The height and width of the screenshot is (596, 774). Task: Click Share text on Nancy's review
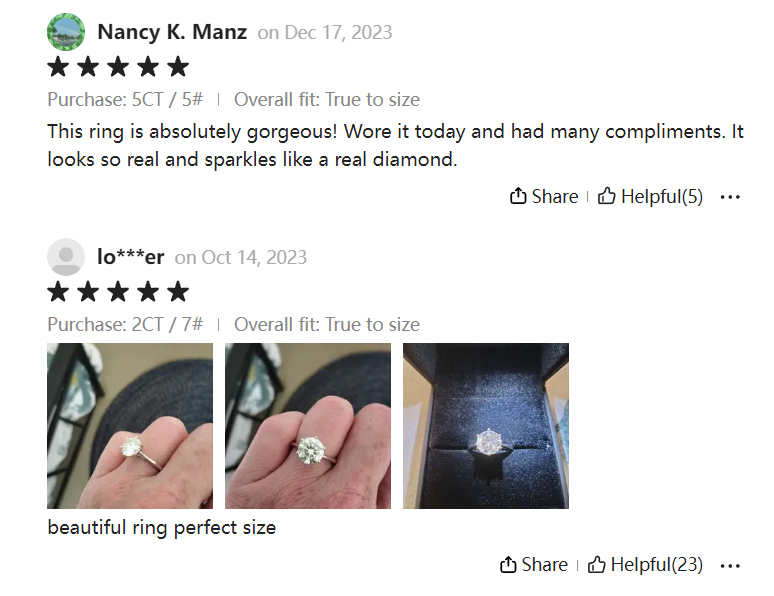(555, 197)
